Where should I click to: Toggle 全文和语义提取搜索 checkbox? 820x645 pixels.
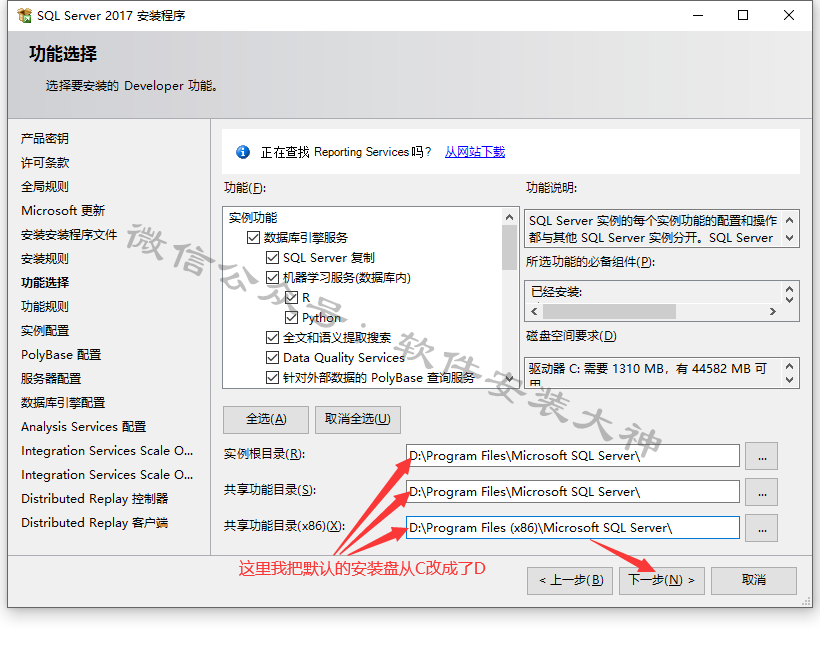click(x=272, y=338)
